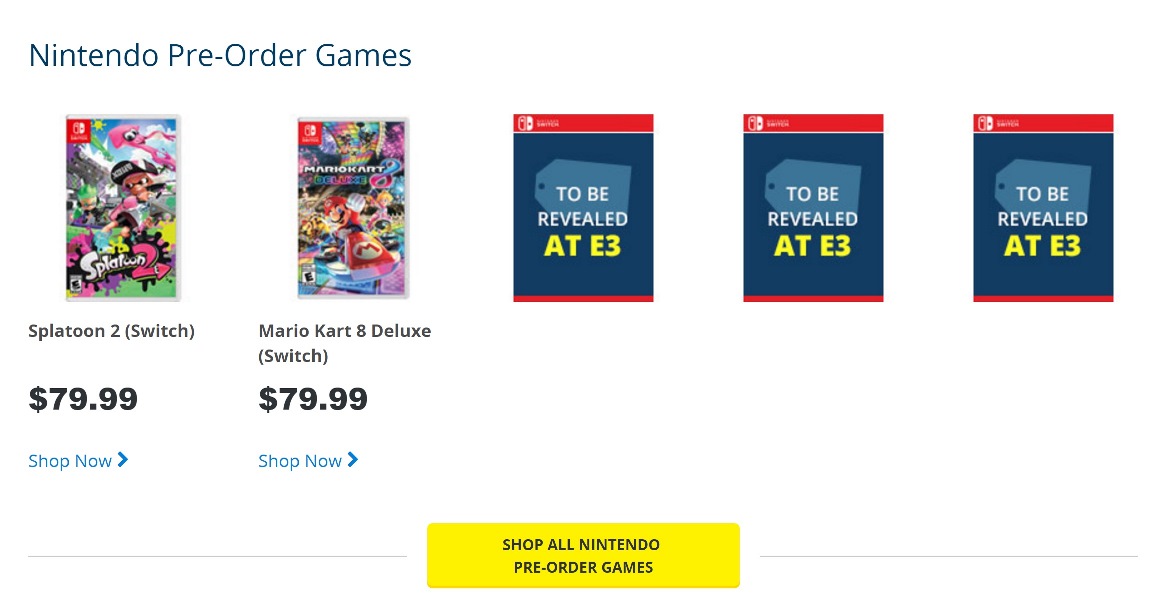Open the Mario Kart 8 Deluxe box art
Image resolution: width=1156 pixels, height=606 pixels.
click(353, 208)
